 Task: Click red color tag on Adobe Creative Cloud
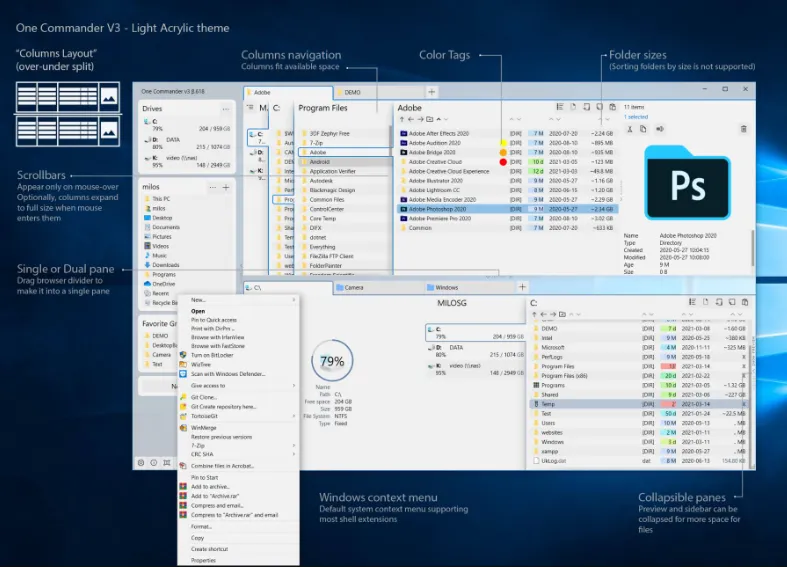(x=503, y=162)
